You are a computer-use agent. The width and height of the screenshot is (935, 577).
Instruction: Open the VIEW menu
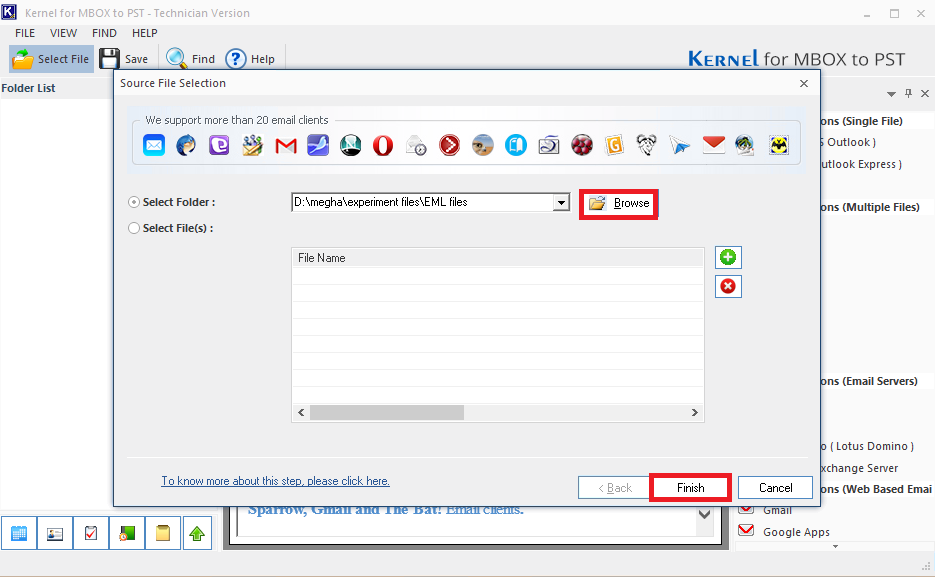coord(63,33)
